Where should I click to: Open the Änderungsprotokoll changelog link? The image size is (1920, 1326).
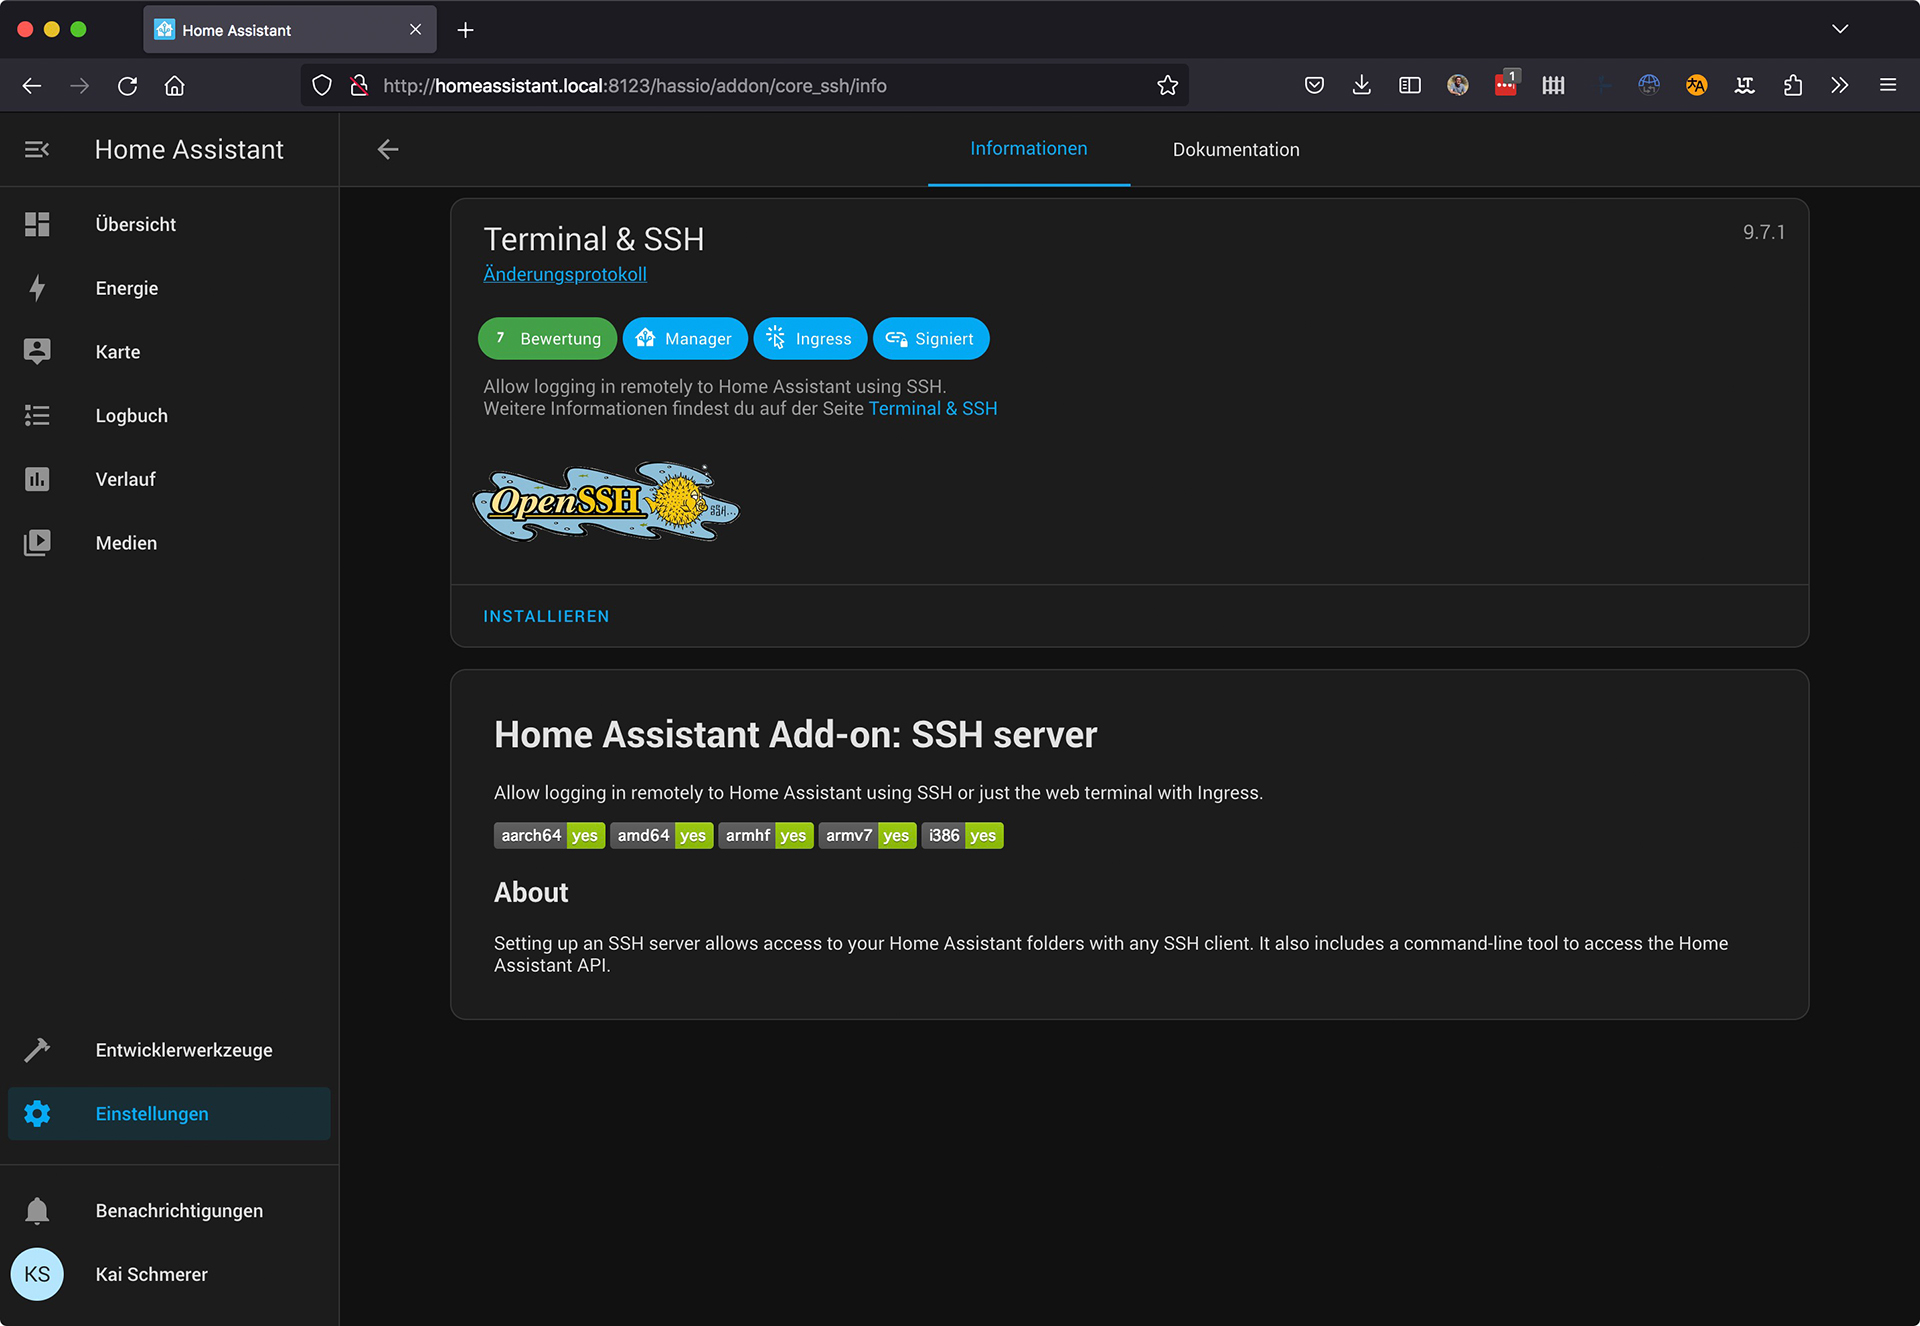point(565,274)
